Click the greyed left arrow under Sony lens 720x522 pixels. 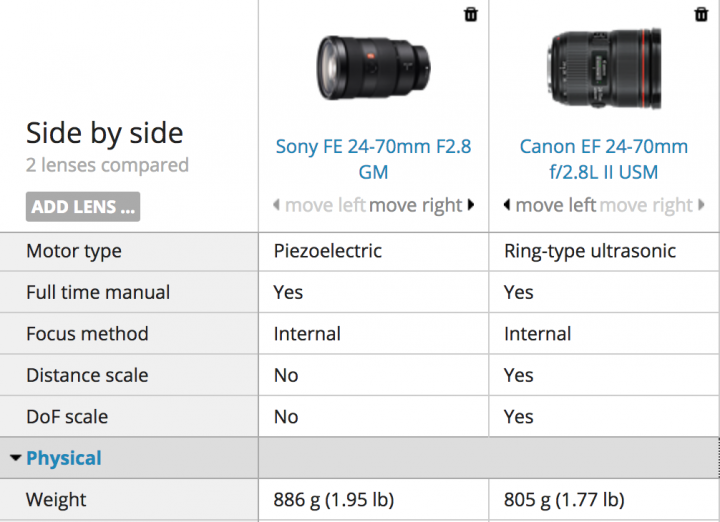[x=276, y=205]
